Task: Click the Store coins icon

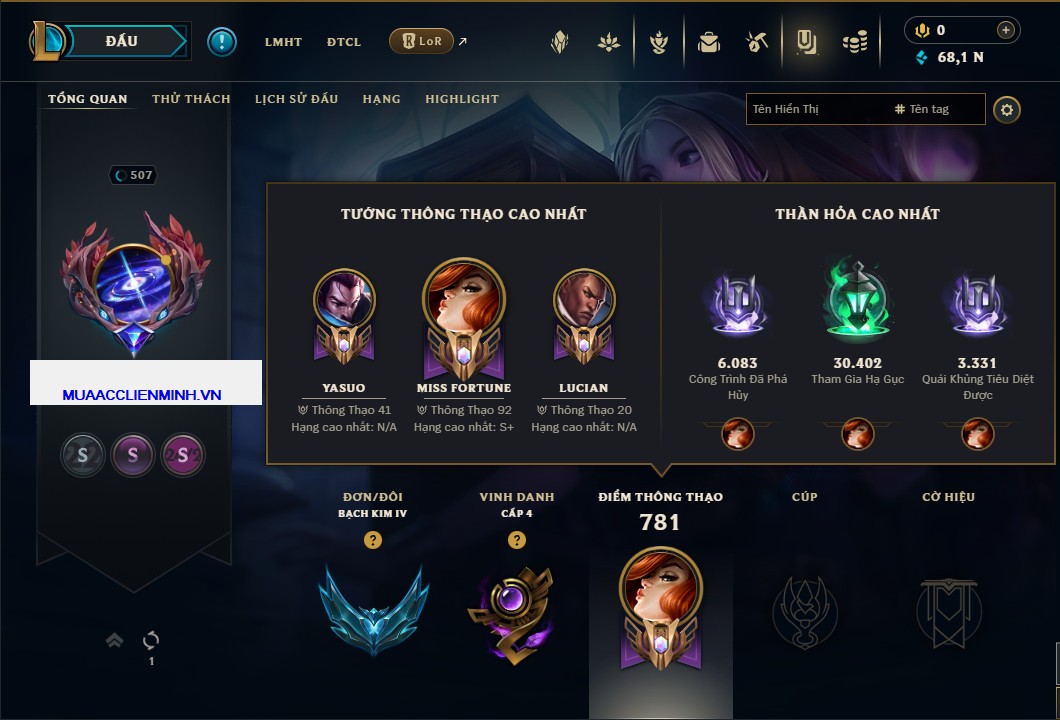Action: pos(855,43)
